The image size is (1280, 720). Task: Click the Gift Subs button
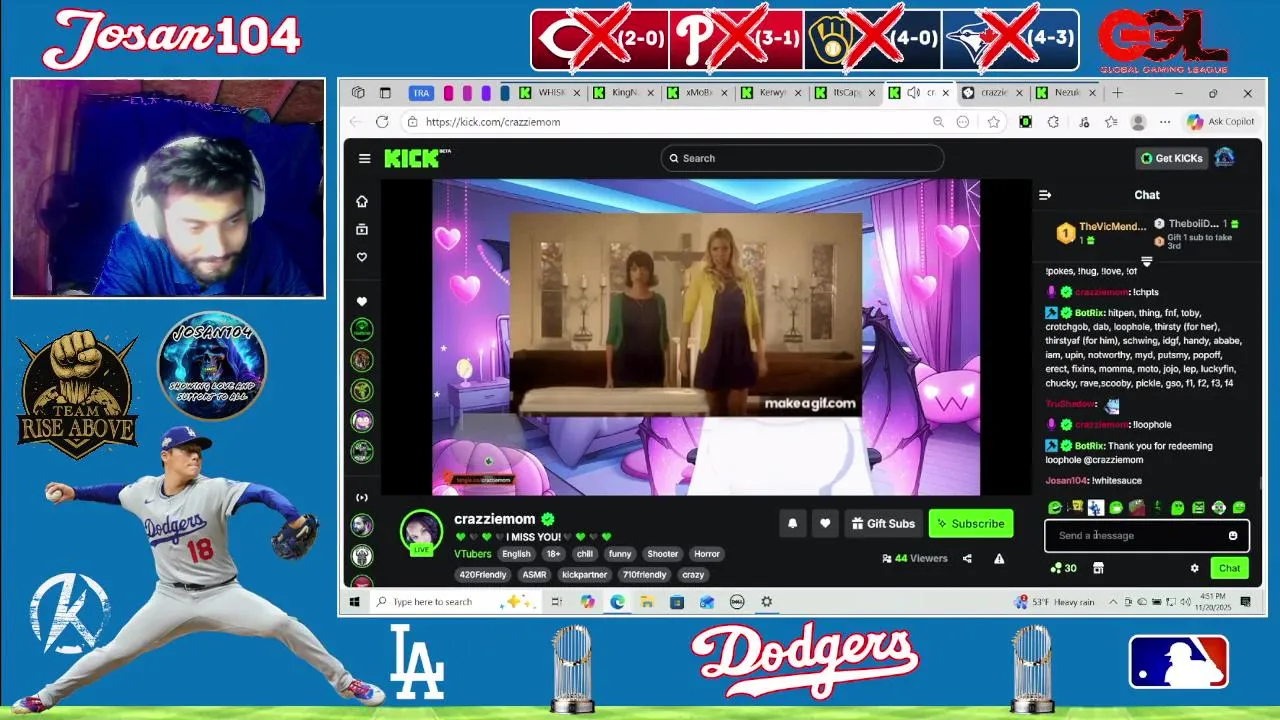(x=884, y=523)
